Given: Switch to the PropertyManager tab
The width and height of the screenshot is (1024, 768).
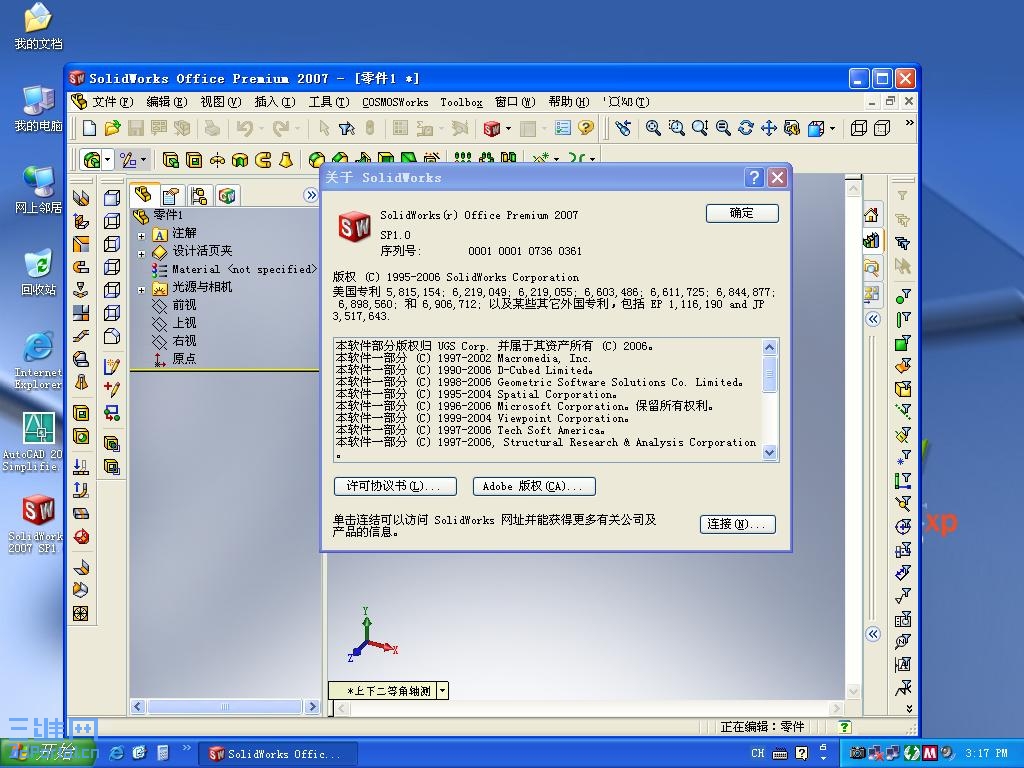Looking at the screenshot, I should pos(171,195).
